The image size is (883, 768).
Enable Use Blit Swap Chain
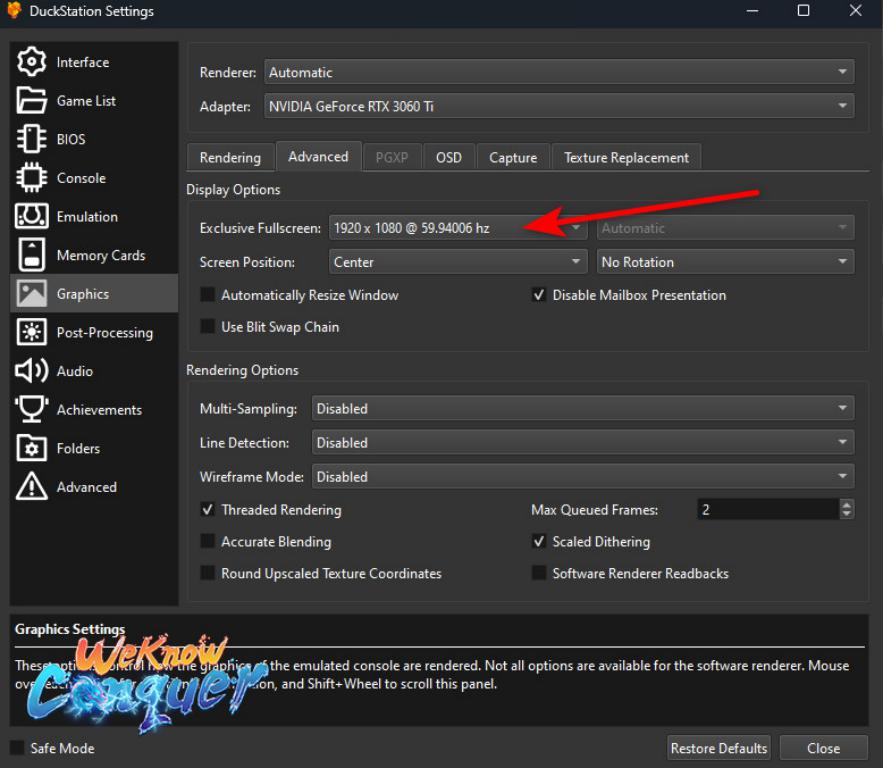click(208, 327)
